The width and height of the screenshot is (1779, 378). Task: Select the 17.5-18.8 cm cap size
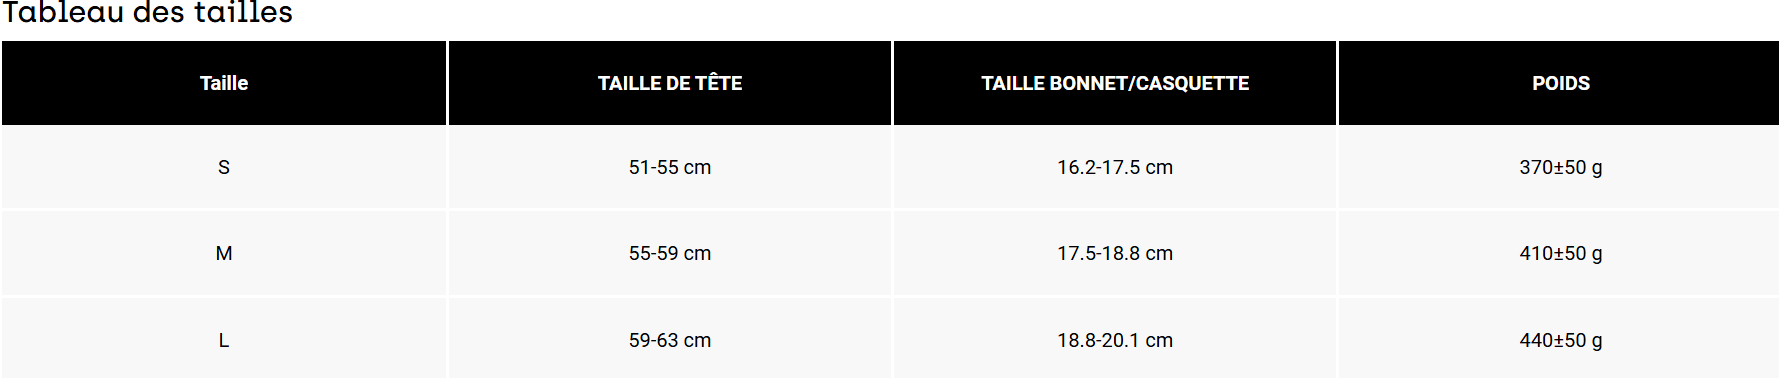click(1115, 253)
